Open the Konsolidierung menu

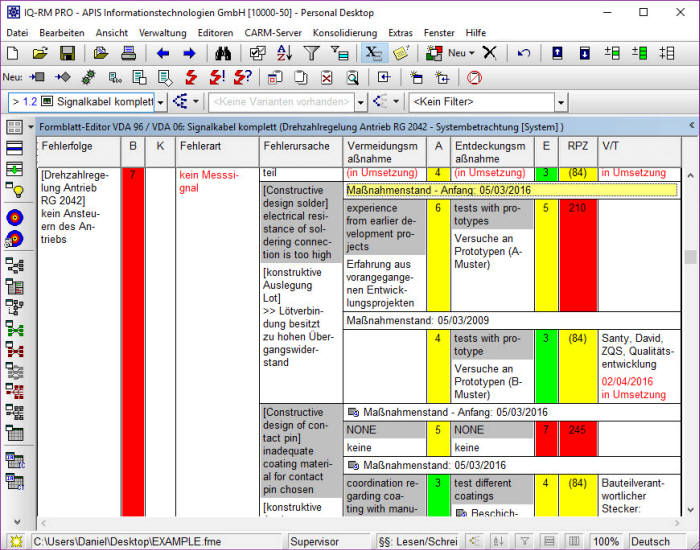345,33
